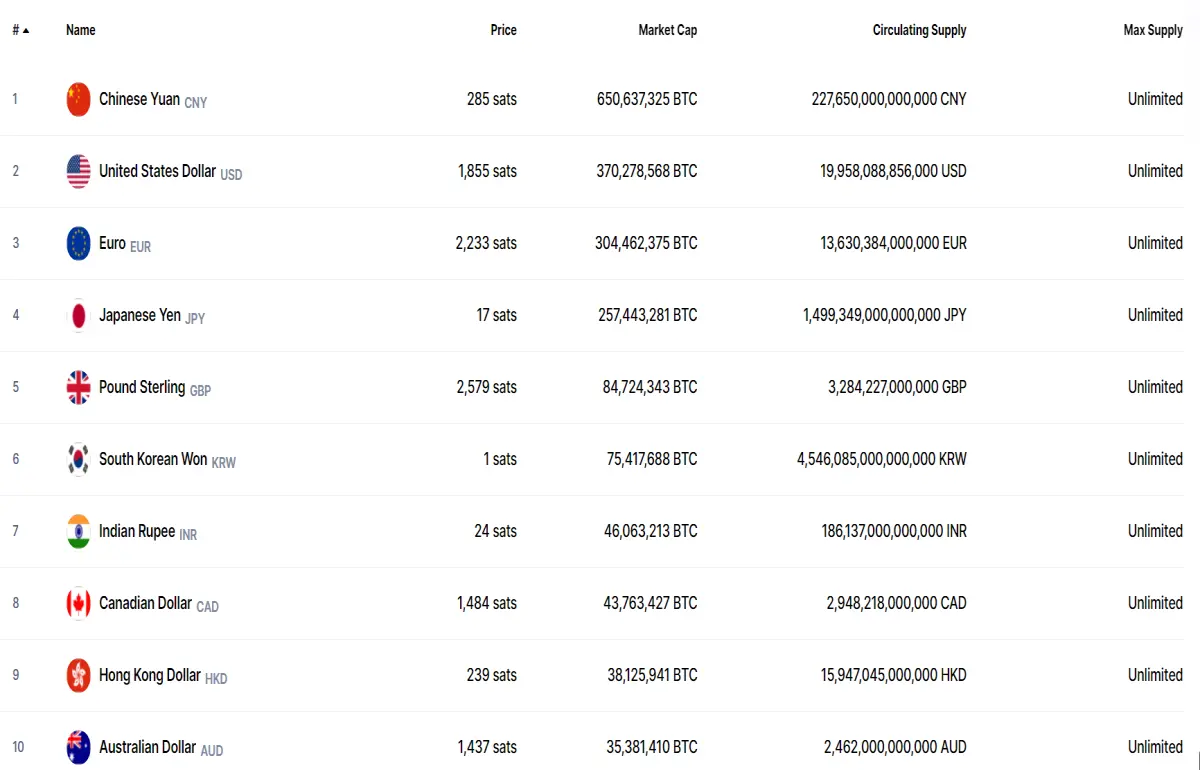Click the Euro flag icon

point(79,243)
